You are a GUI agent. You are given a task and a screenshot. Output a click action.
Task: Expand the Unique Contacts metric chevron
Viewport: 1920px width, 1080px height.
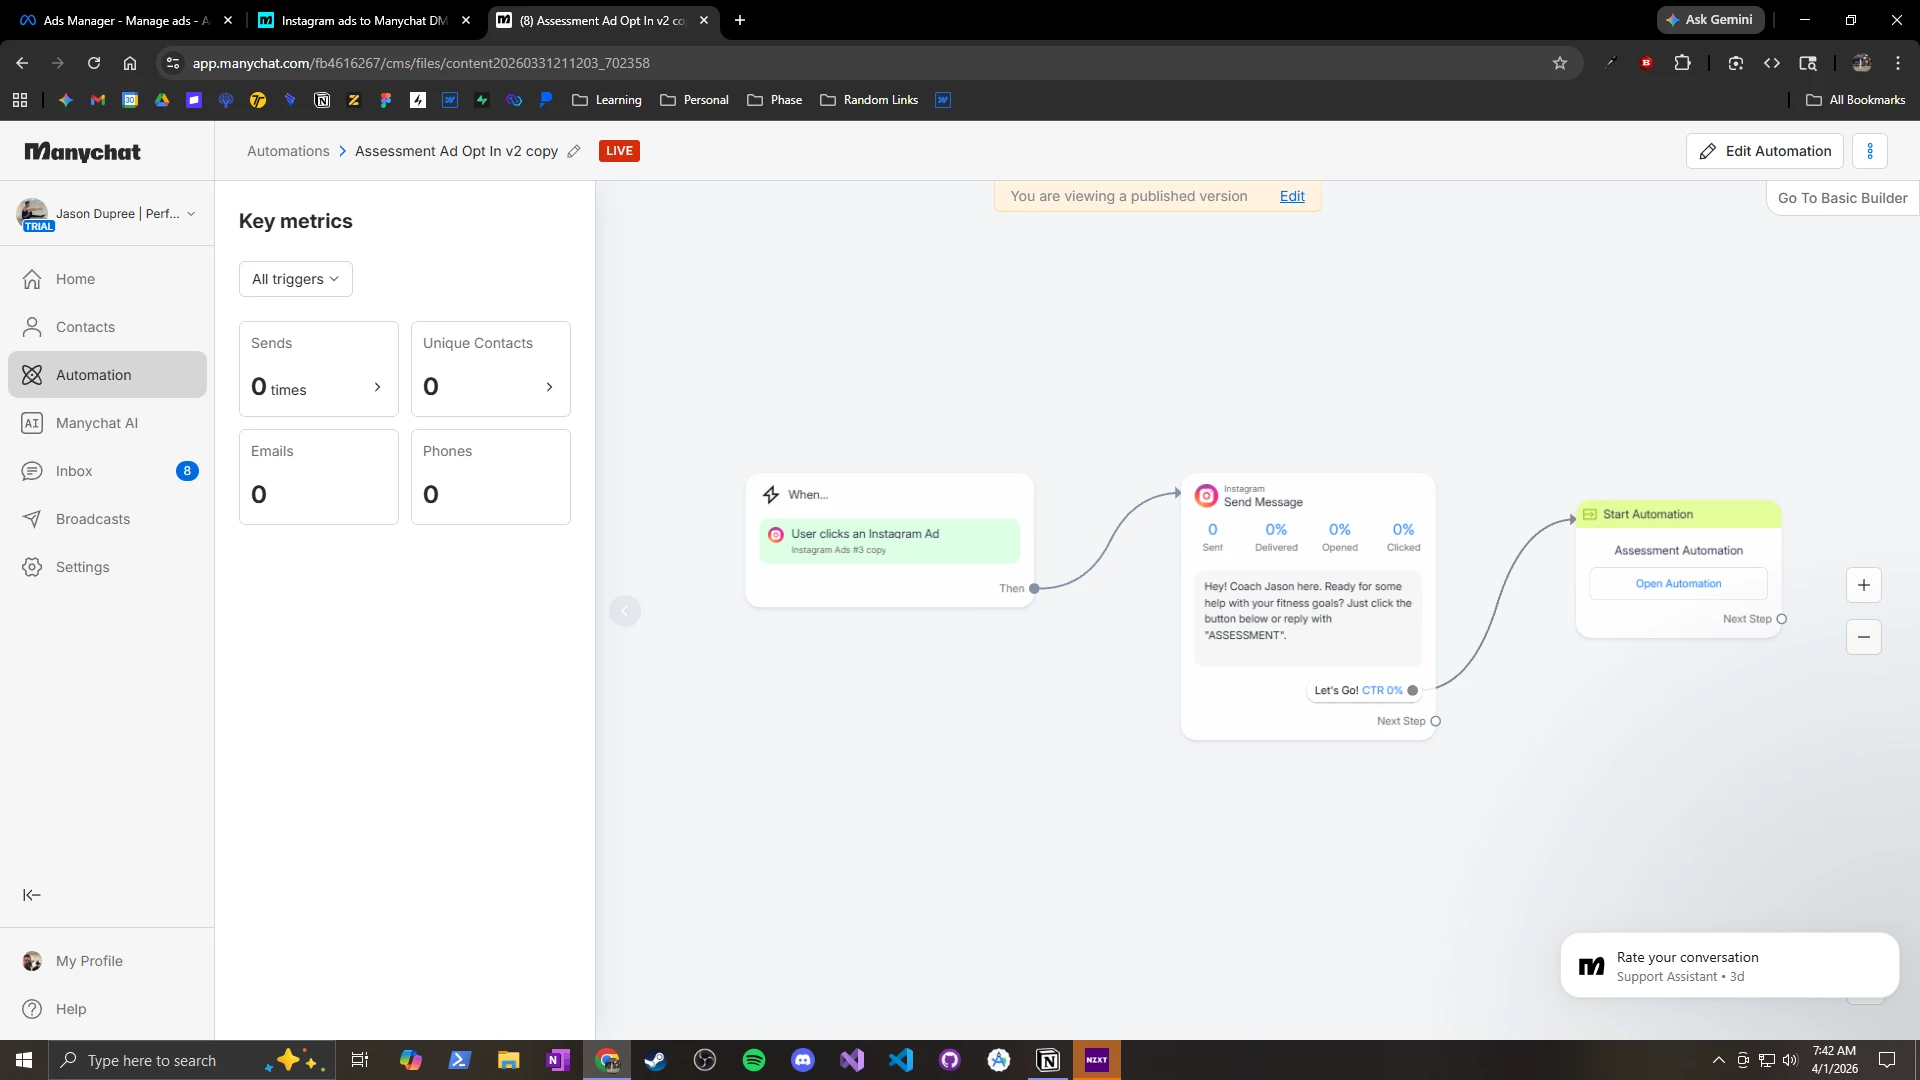(549, 387)
